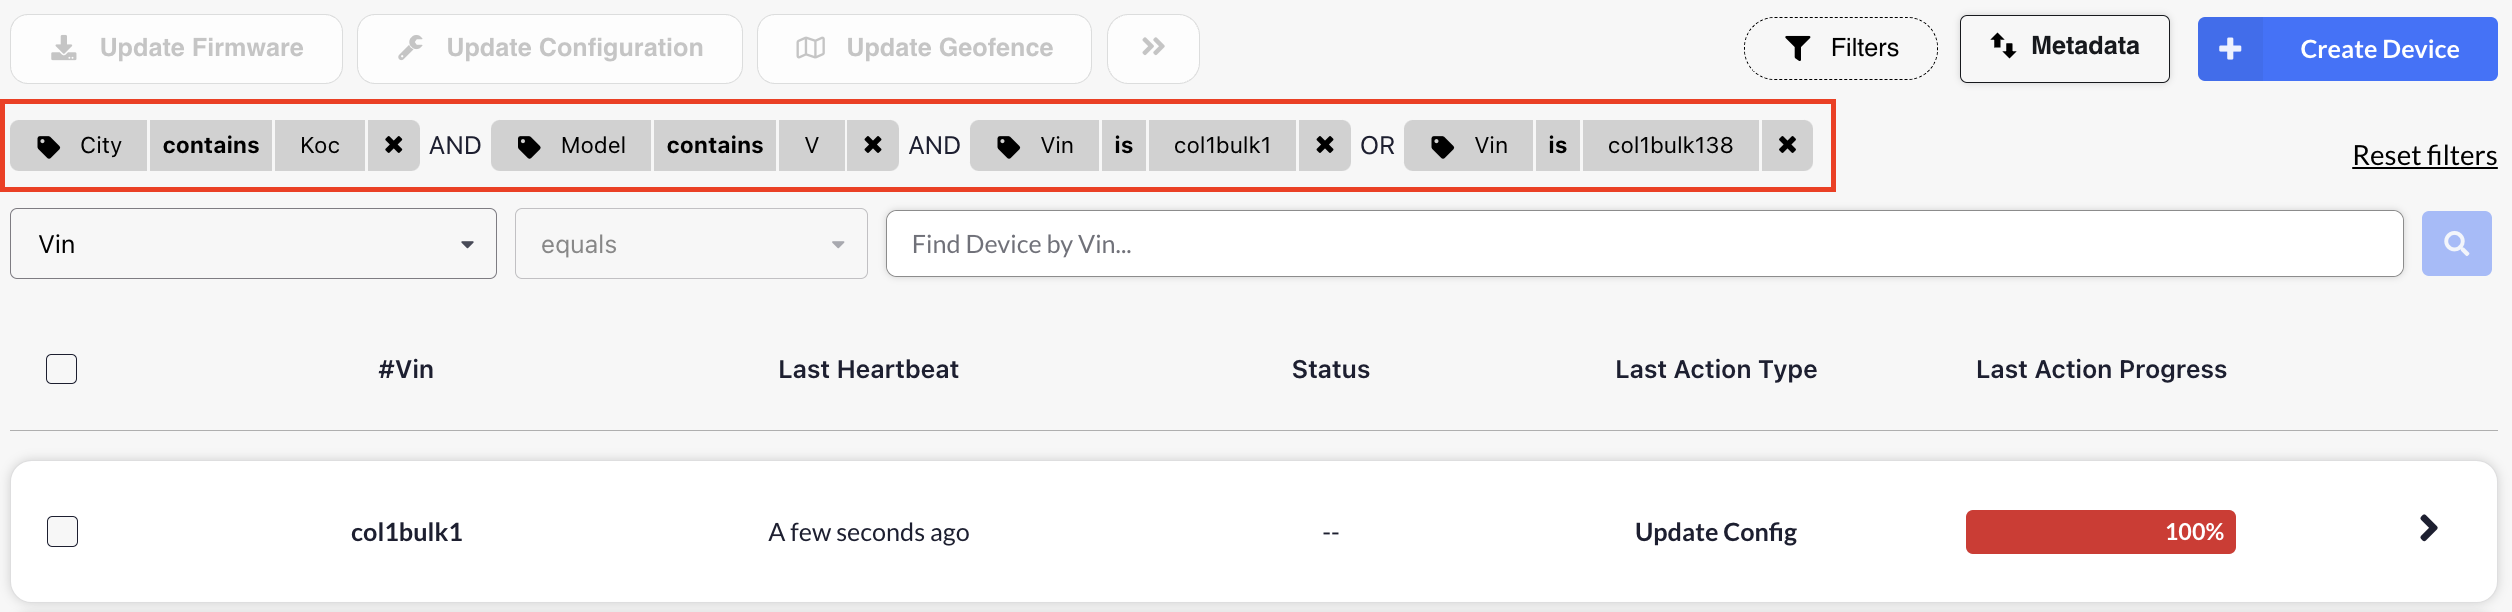This screenshot has width=2512, height=612.
Task: Open the Vin search field dropdown
Action: (253, 244)
